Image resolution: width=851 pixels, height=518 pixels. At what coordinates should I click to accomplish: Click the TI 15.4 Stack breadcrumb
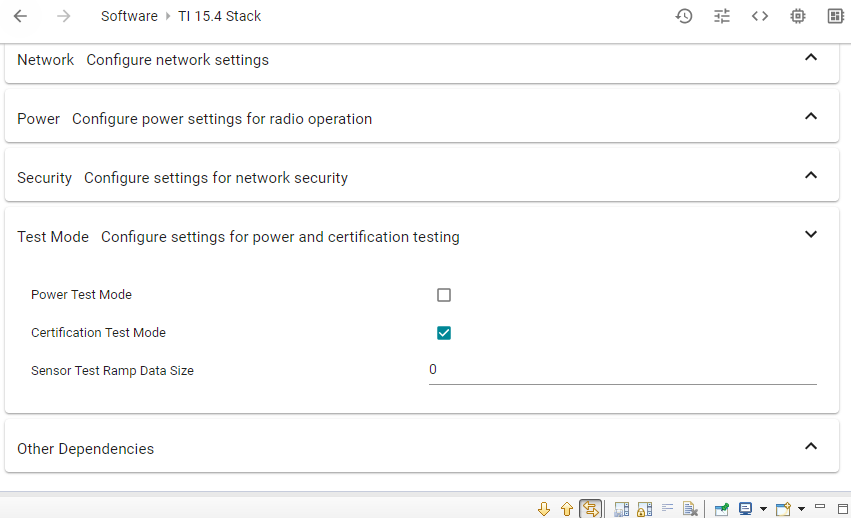click(x=219, y=16)
